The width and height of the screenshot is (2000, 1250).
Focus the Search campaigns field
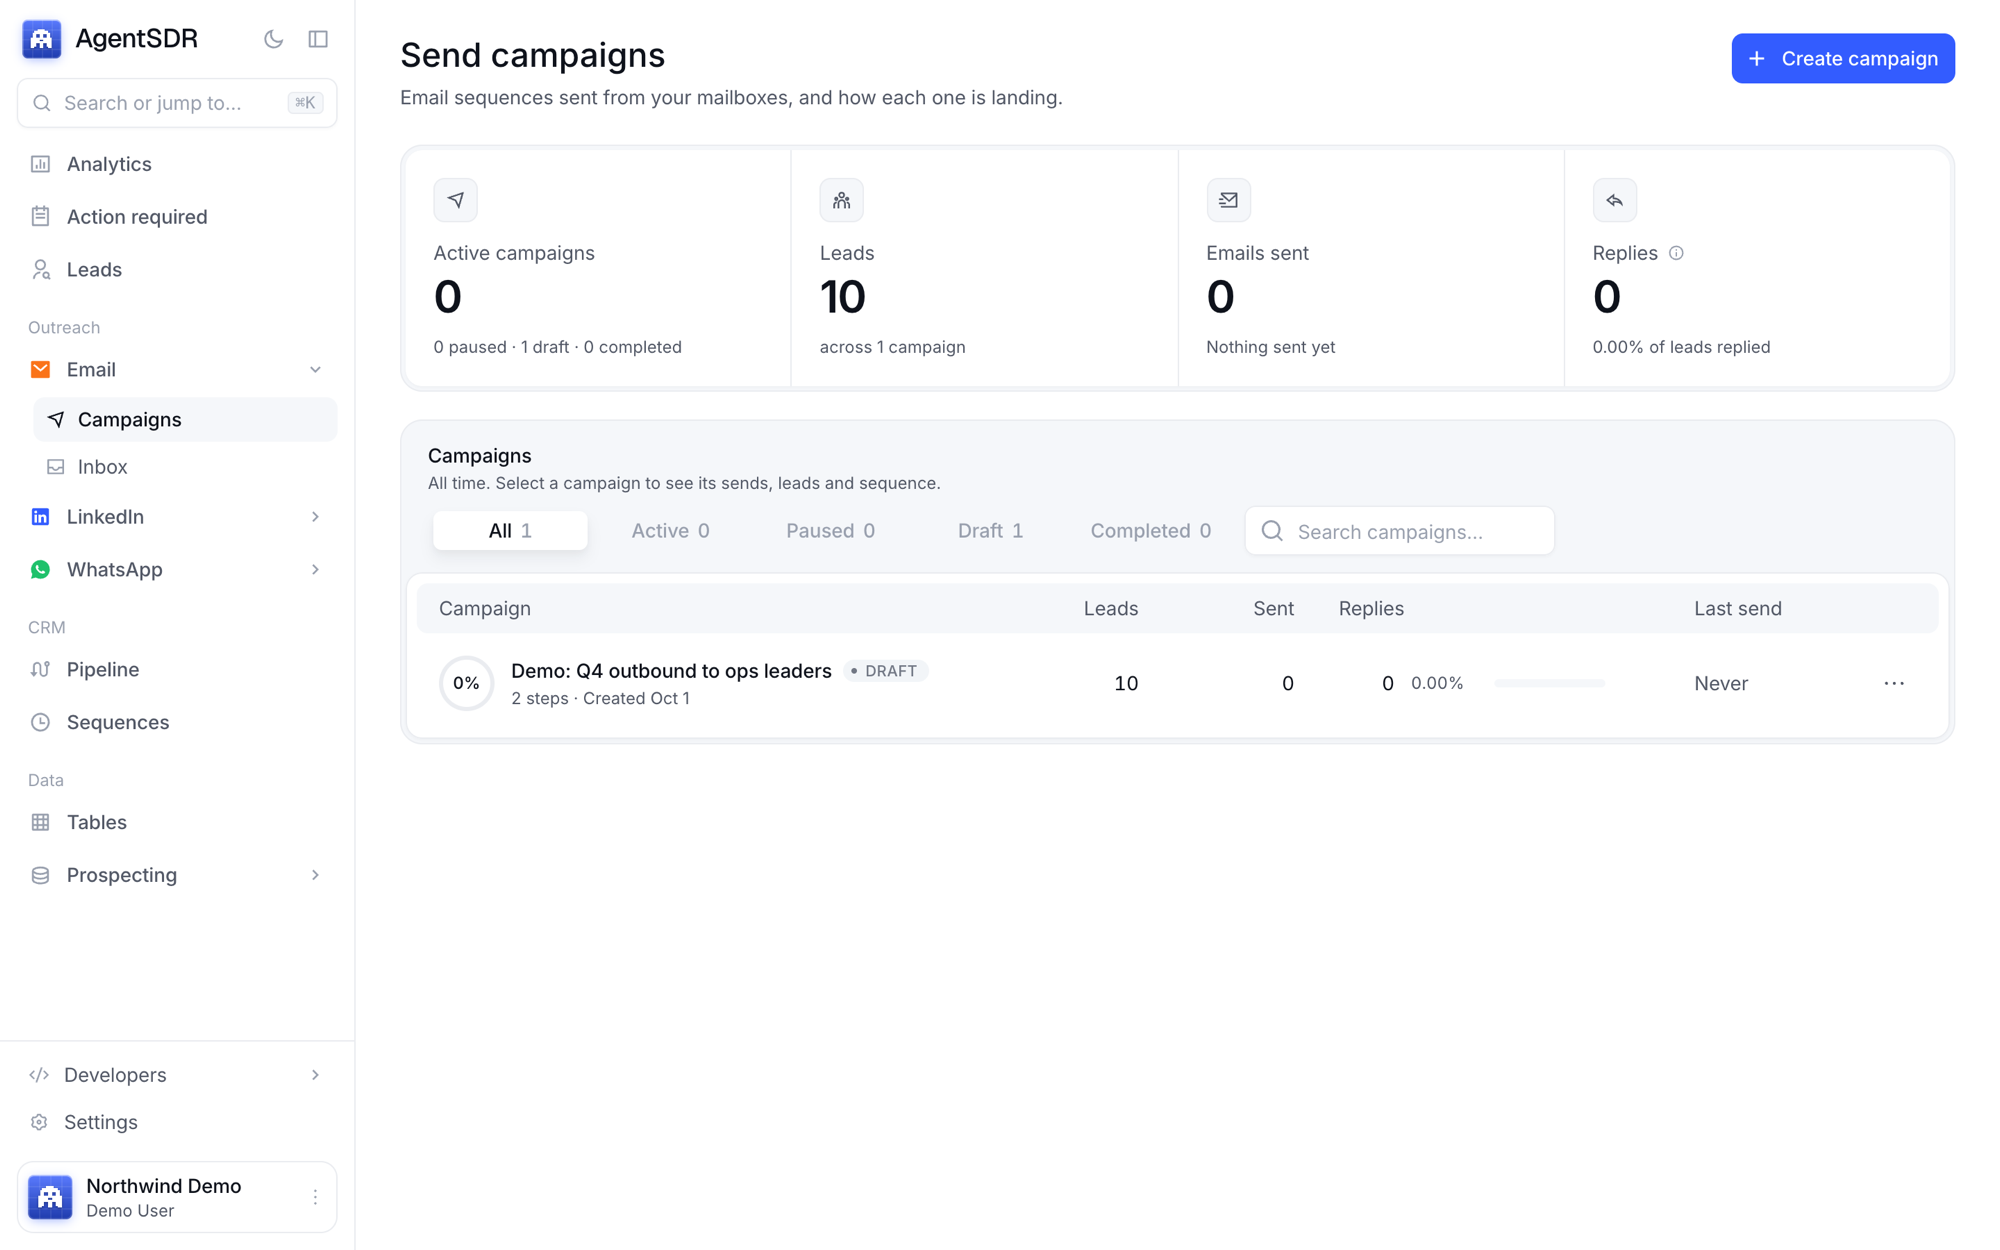(1399, 531)
